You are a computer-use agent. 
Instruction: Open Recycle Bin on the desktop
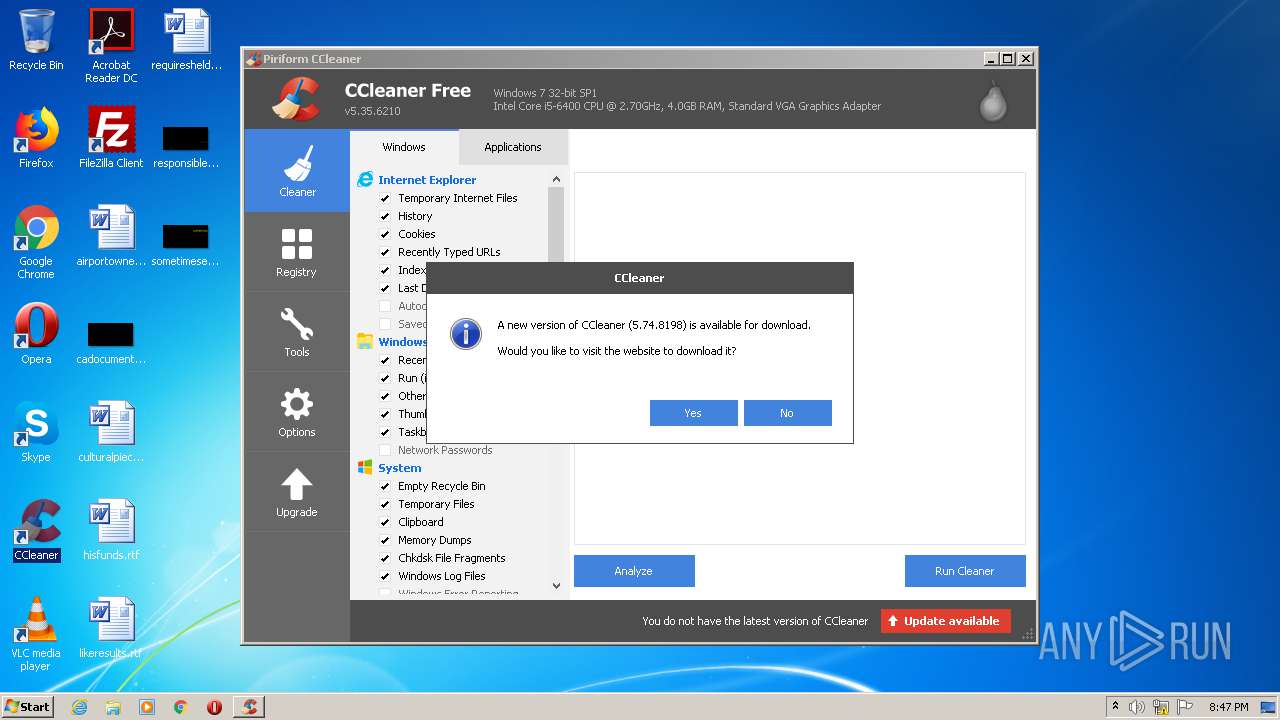(36, 40)
